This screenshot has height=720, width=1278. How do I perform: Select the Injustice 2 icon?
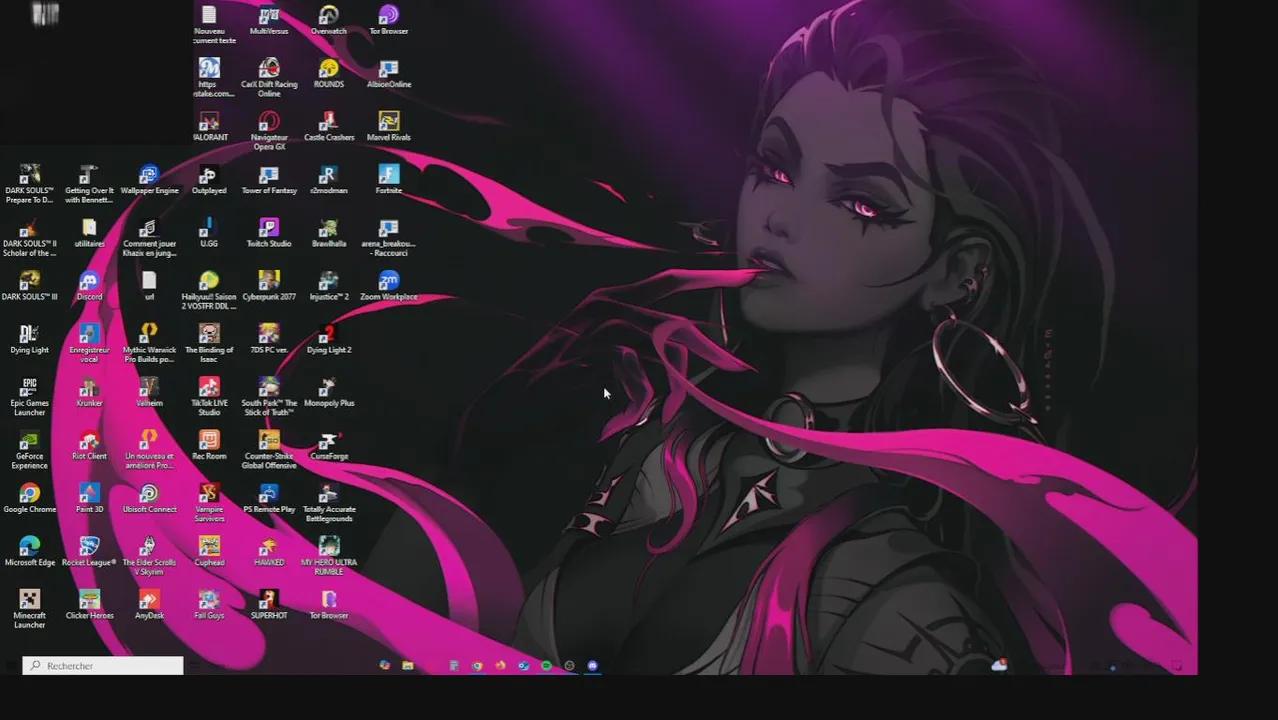(329, 286)
